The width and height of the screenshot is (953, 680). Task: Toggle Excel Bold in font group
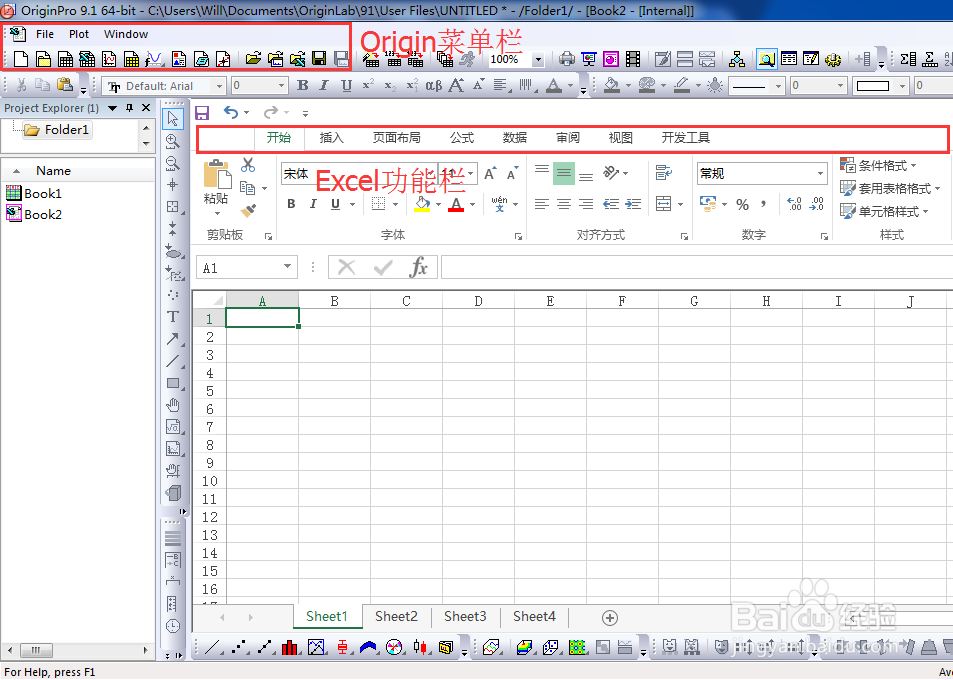(291, 204)
